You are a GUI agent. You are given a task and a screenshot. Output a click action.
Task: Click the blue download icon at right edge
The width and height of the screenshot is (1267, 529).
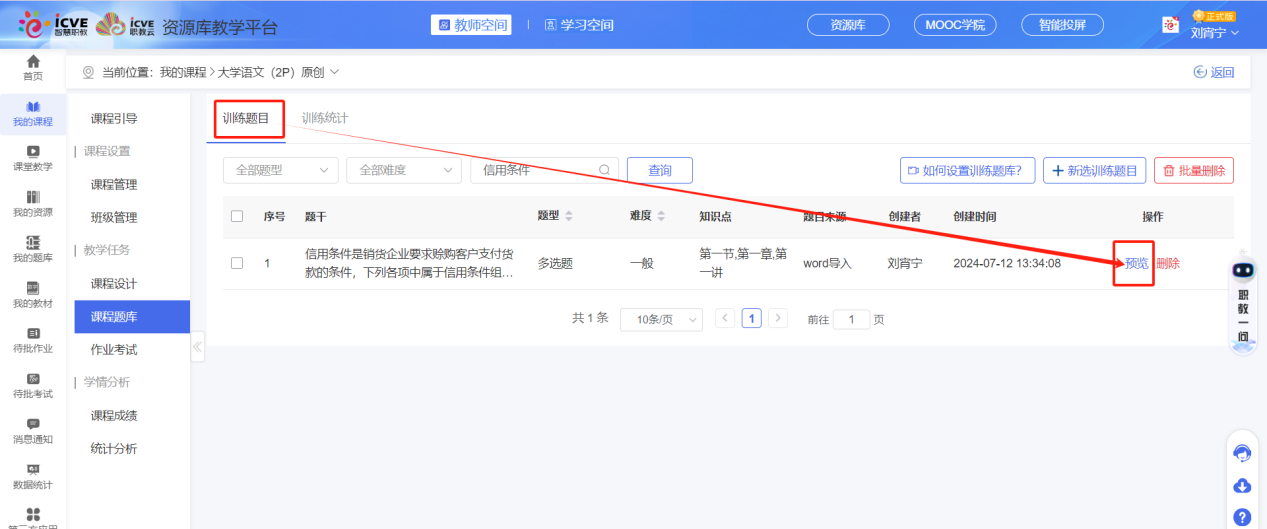click(x=1242, y=486)
